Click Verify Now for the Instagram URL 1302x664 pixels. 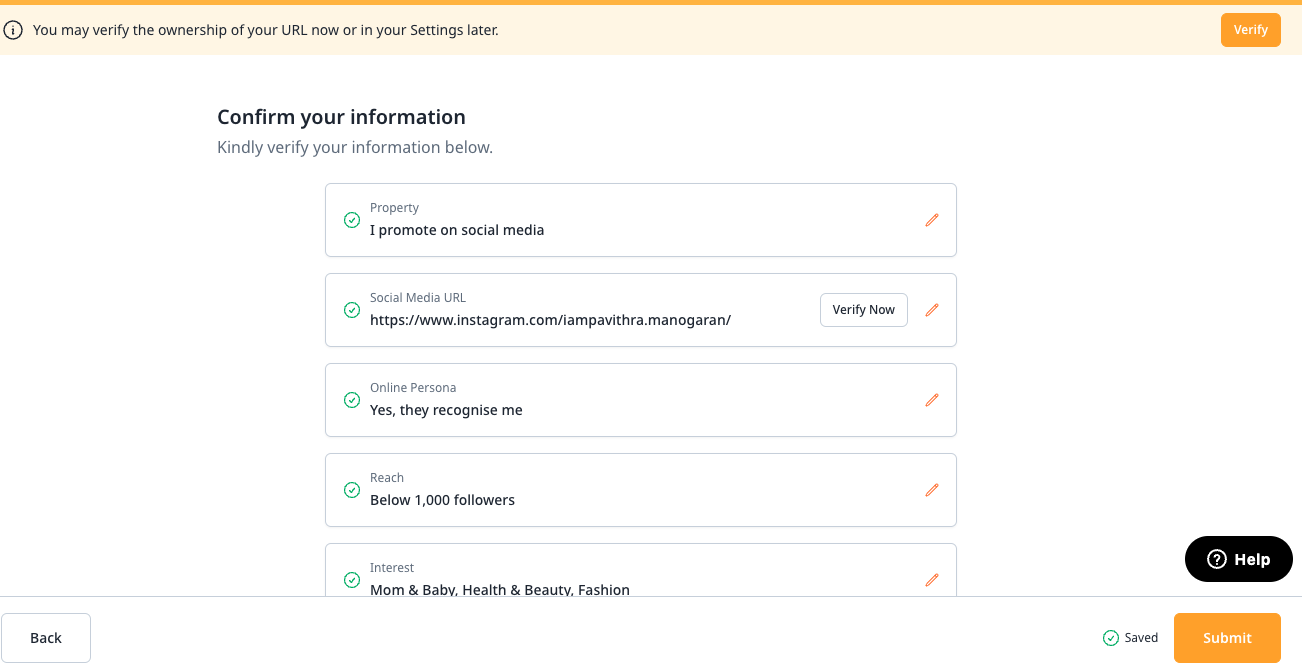click(x=864, y=310)
